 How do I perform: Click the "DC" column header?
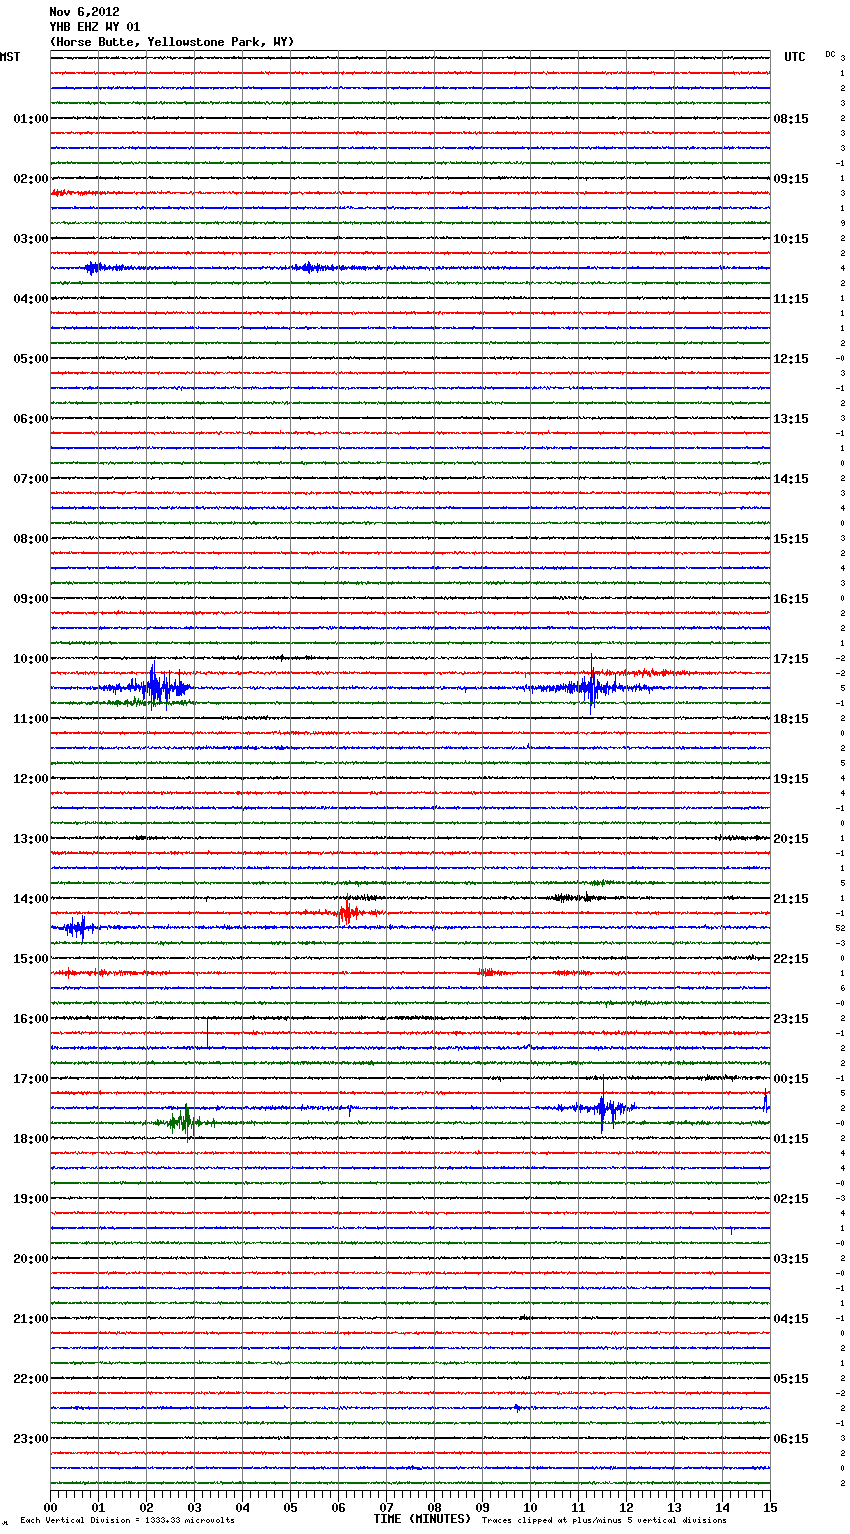click(830, 54)
